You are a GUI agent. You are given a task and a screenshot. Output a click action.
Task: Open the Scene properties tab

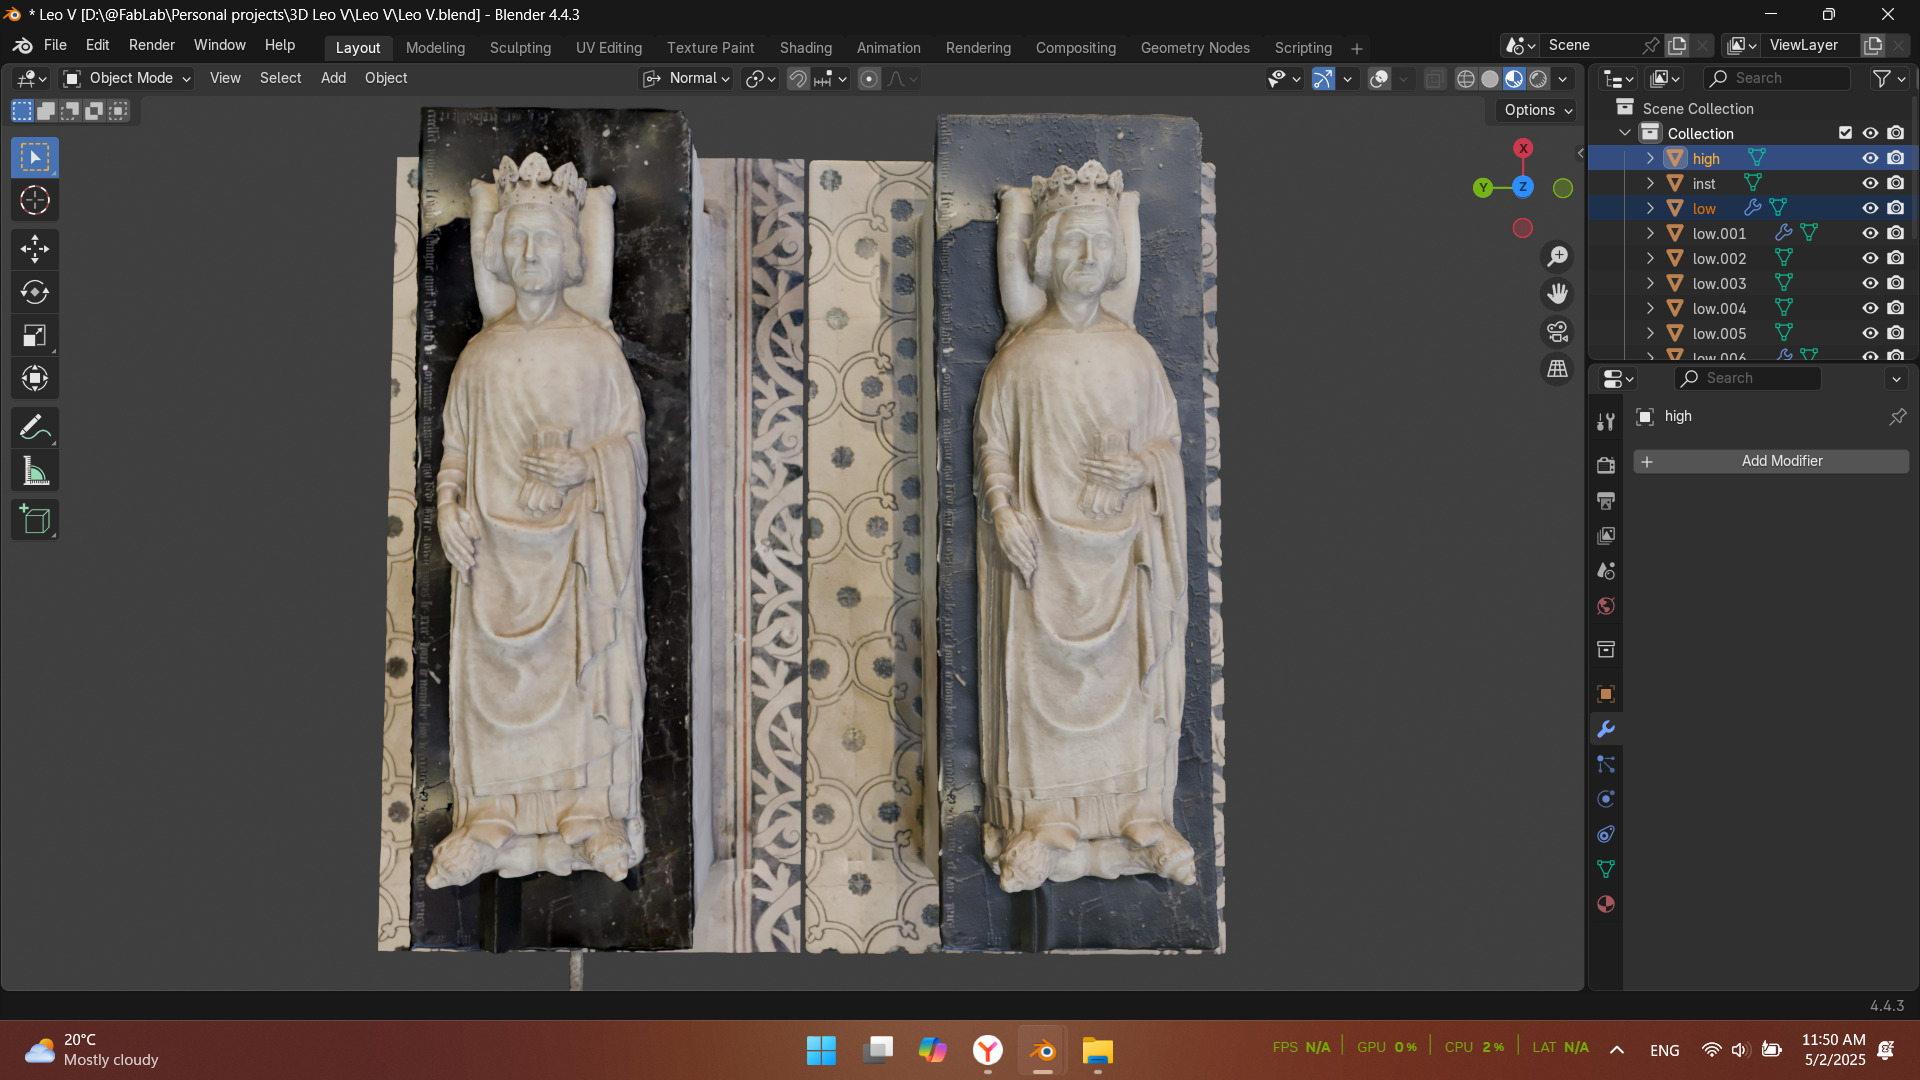click(x=1606, y=571)
